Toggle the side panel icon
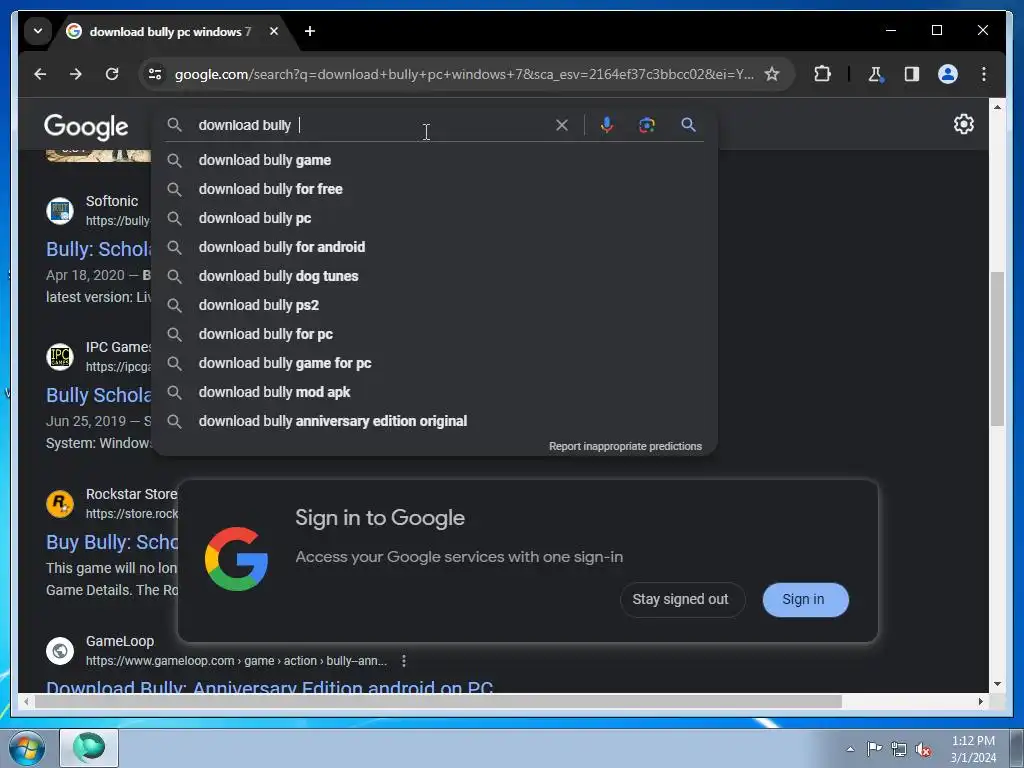 [912, 74]
